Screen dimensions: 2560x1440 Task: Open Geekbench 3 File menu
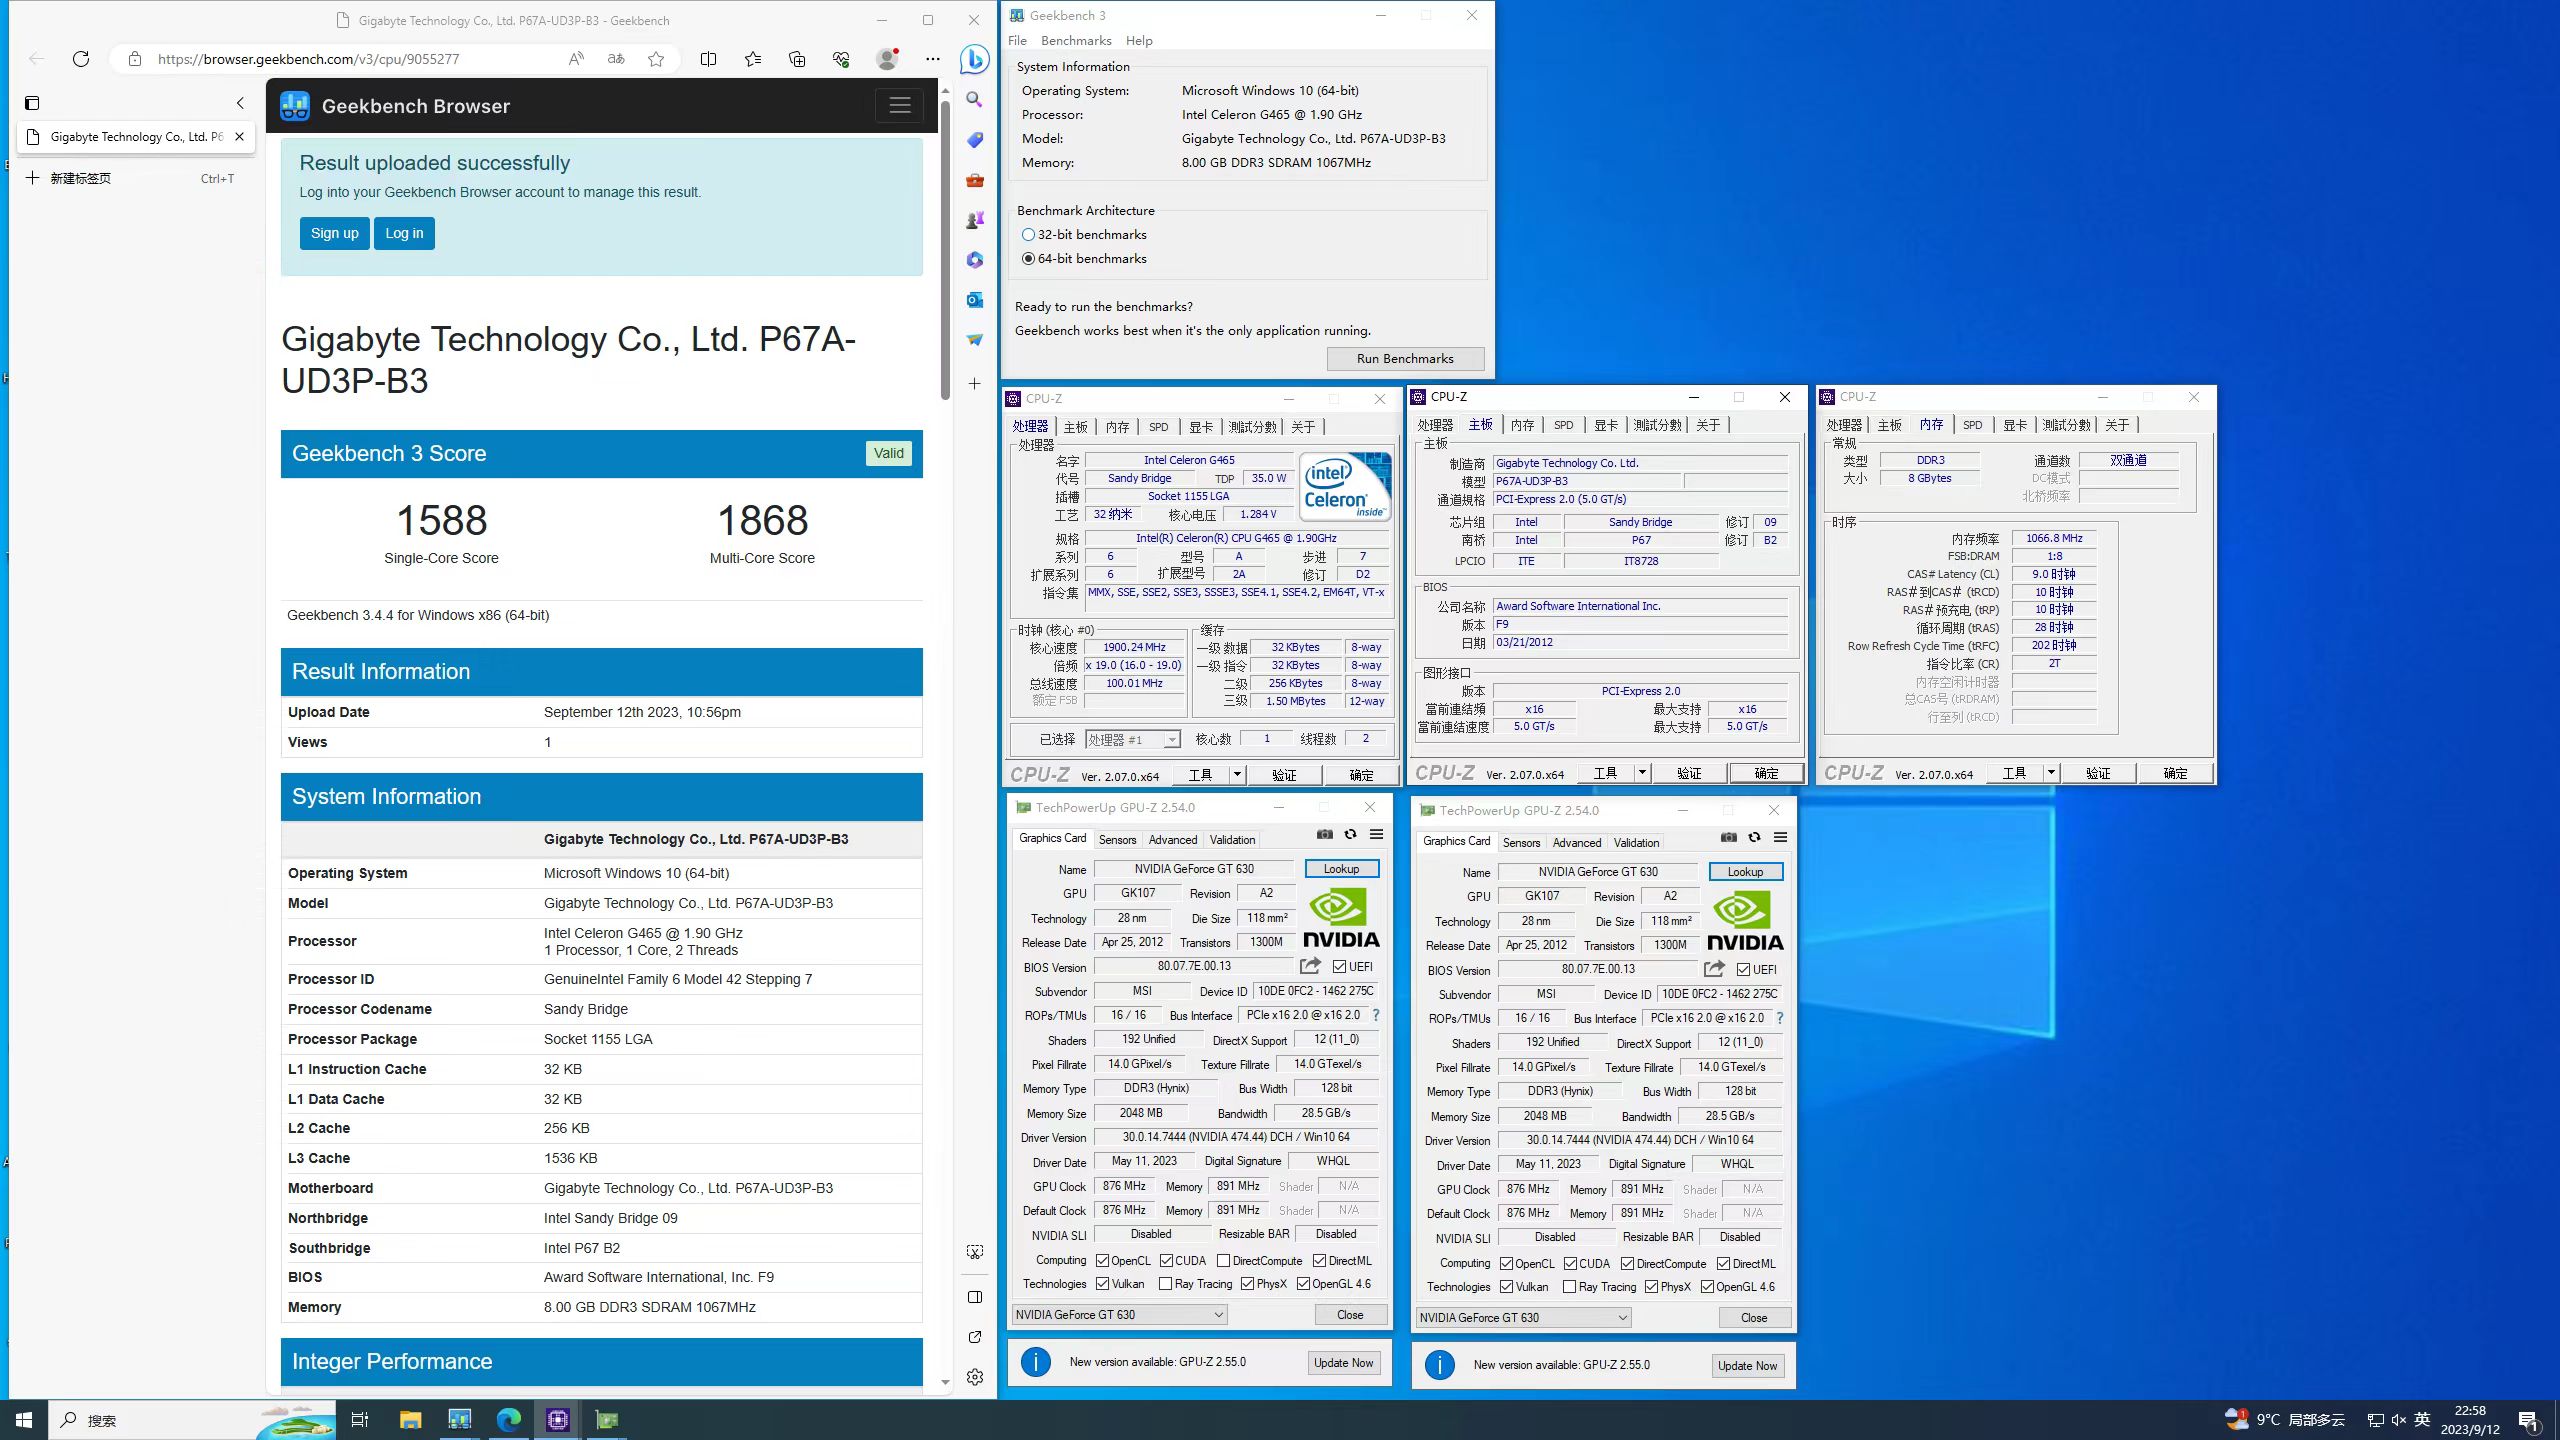coord(1017,41)
